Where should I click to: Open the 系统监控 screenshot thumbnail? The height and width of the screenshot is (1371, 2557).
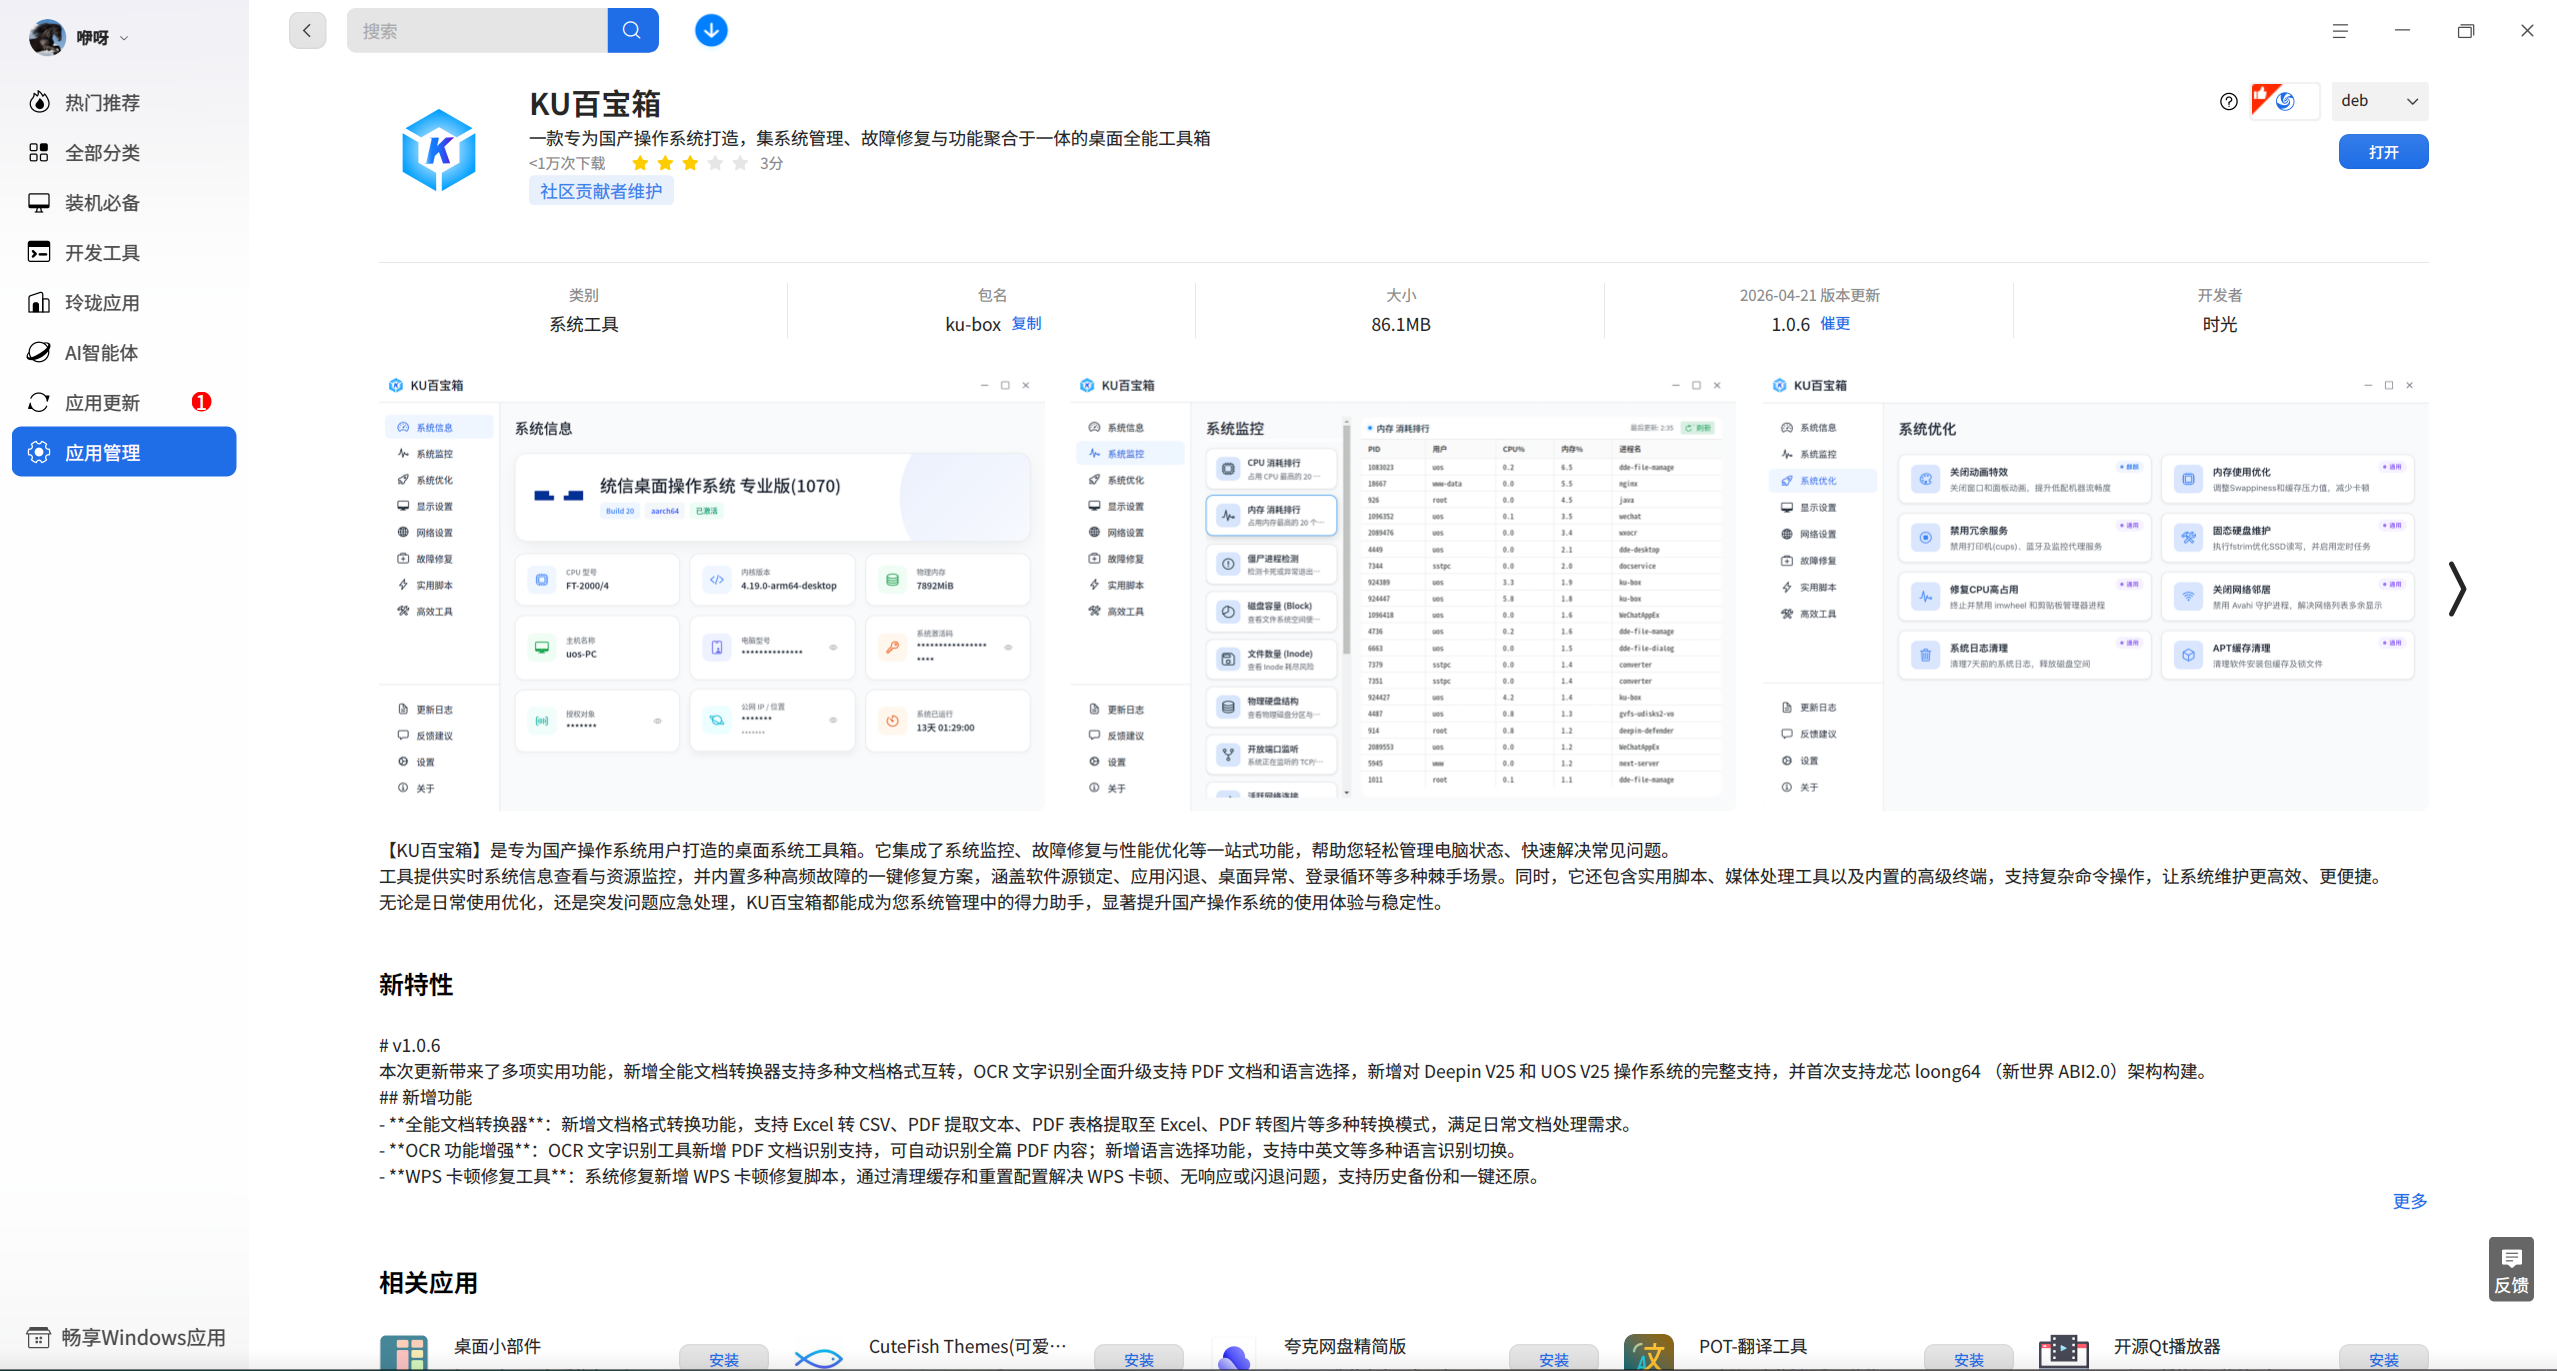(1403, 590)
